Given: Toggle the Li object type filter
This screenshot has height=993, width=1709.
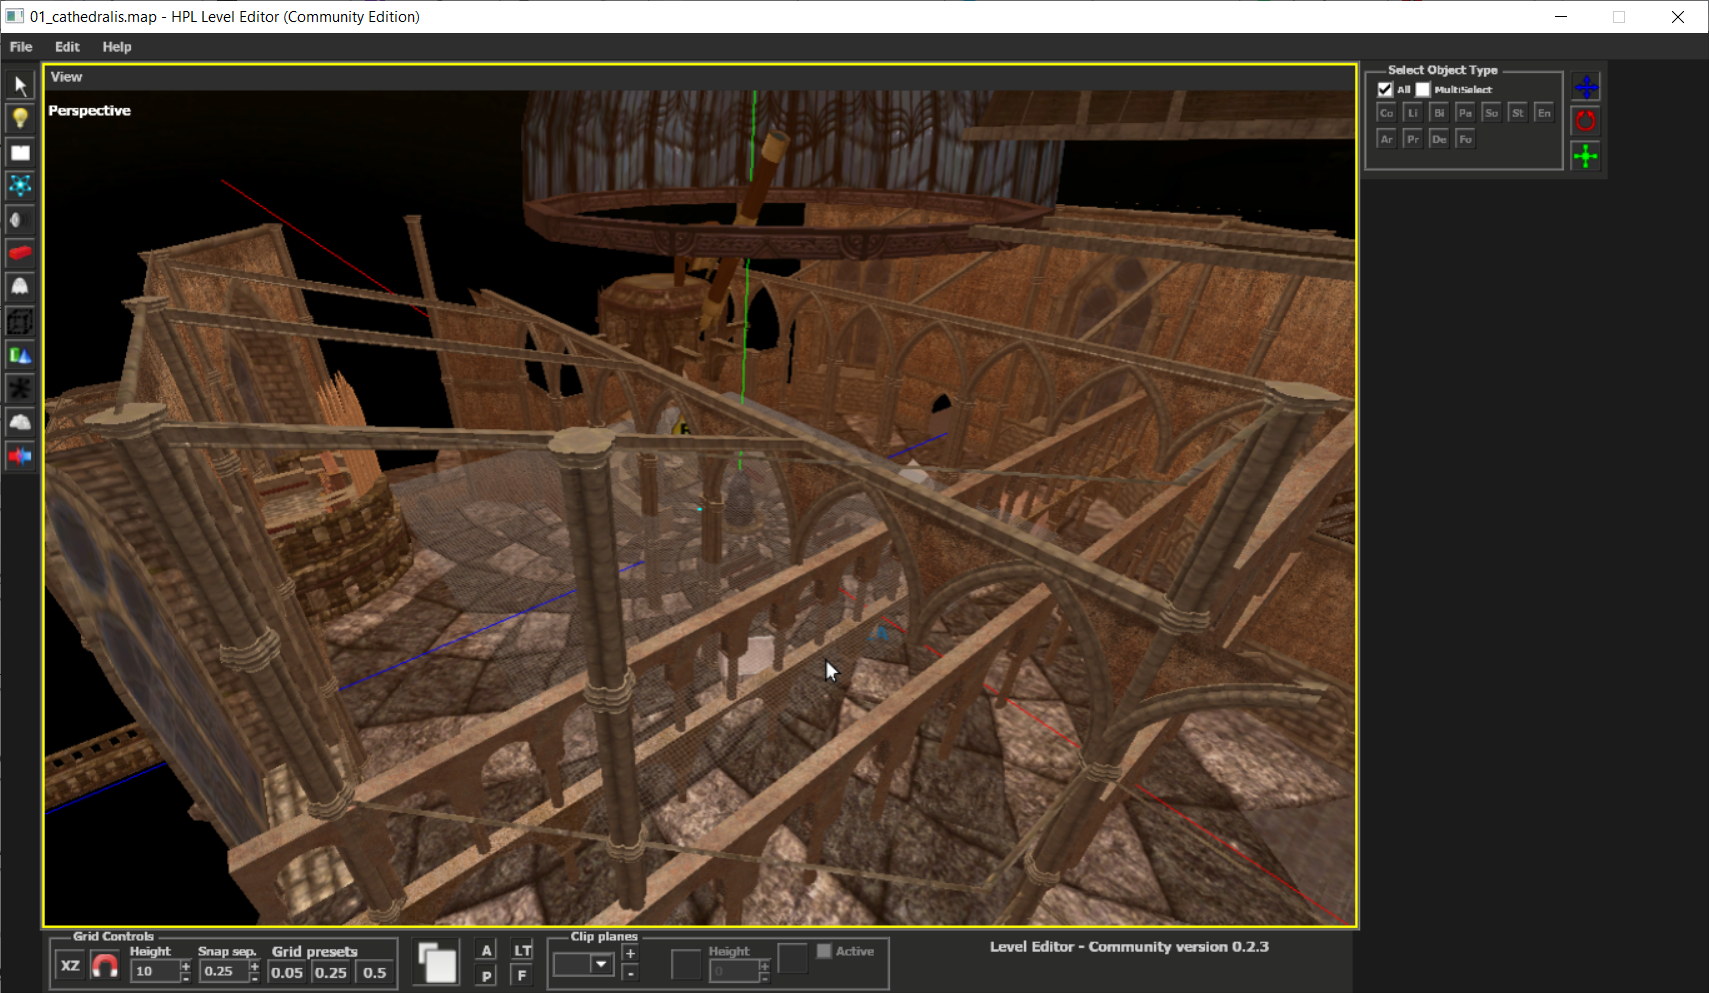Looking at the screenshot, I should (x=1413, y=113).
